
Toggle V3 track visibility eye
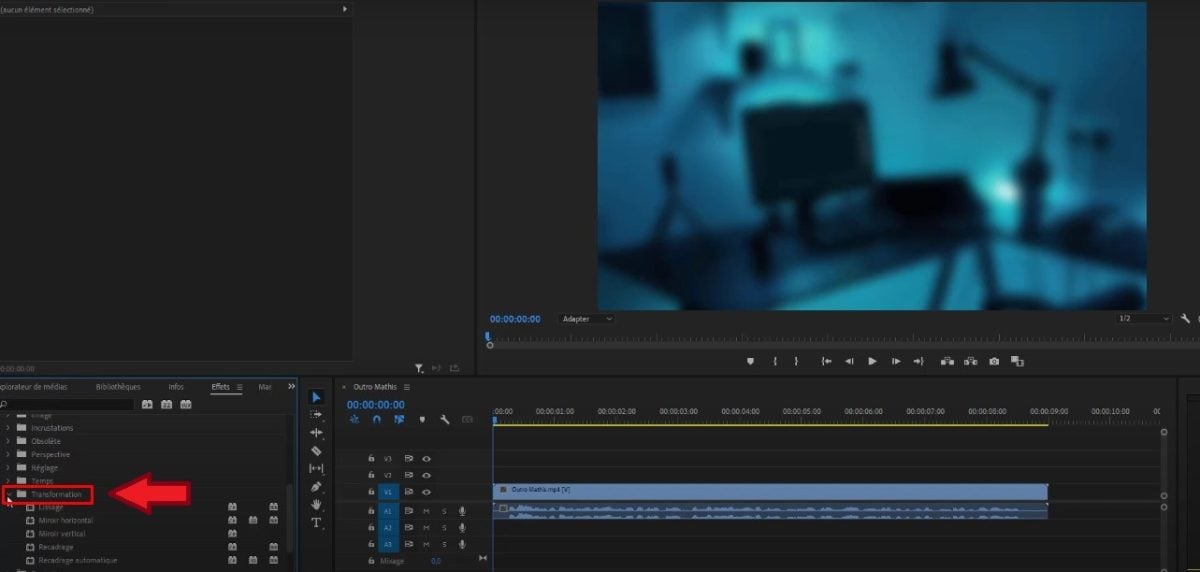click(426, 458)
